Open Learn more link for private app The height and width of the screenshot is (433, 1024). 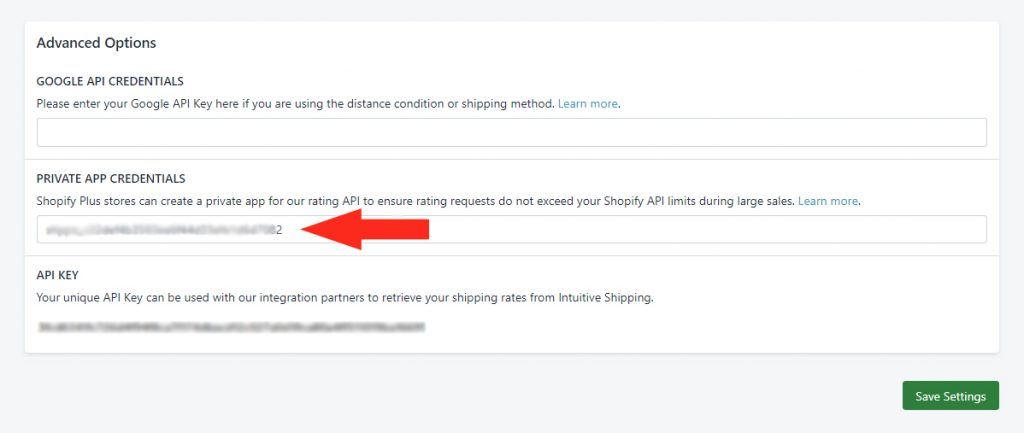tap(828, 201)
